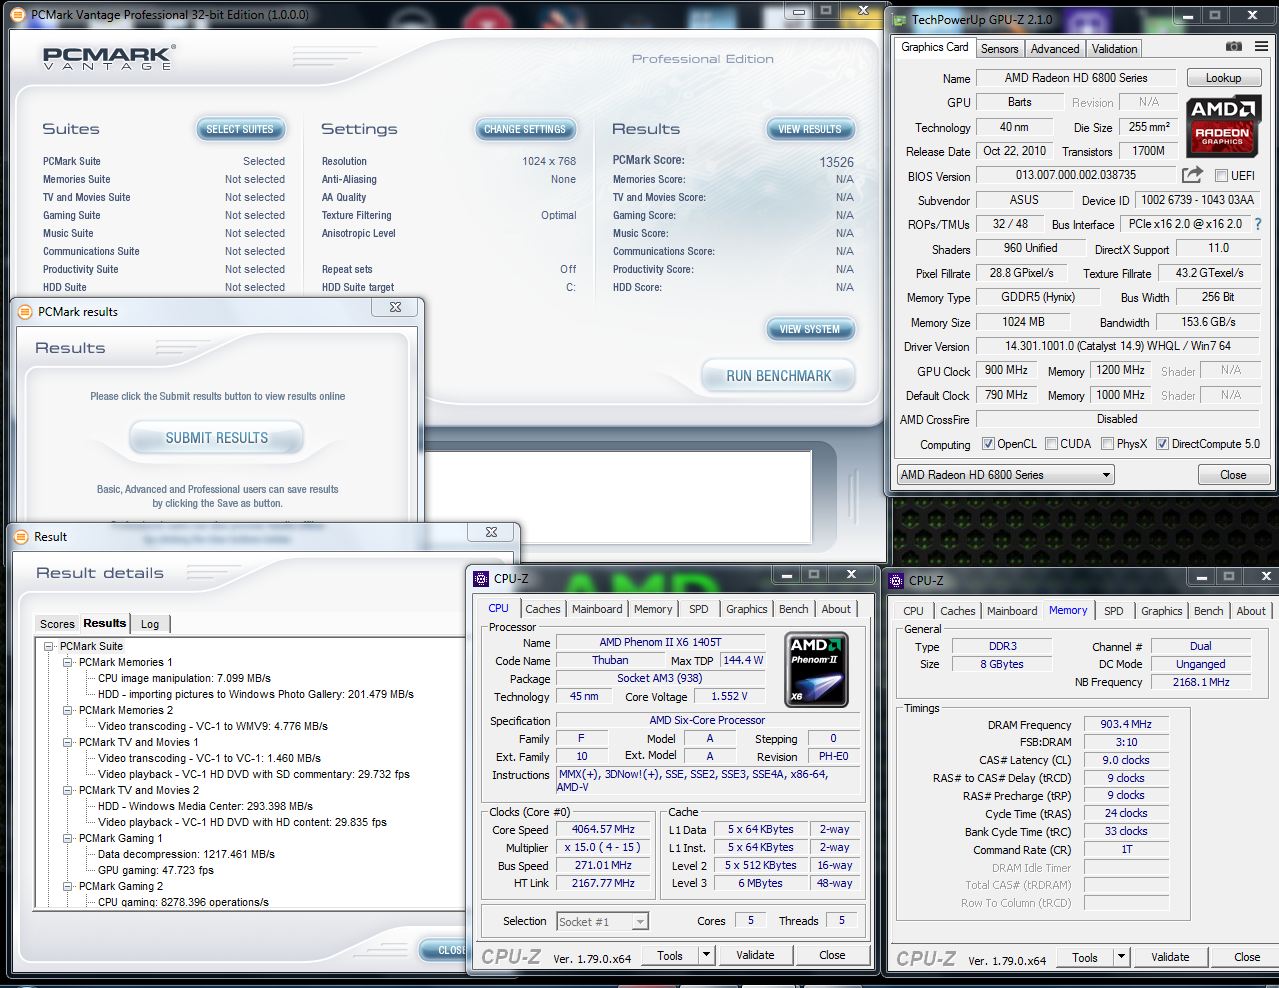The width and height of the screenshot is (1279, 988).
Task: Click the Driver Version field in GPU-Z
Action: tap(1118, 346)
